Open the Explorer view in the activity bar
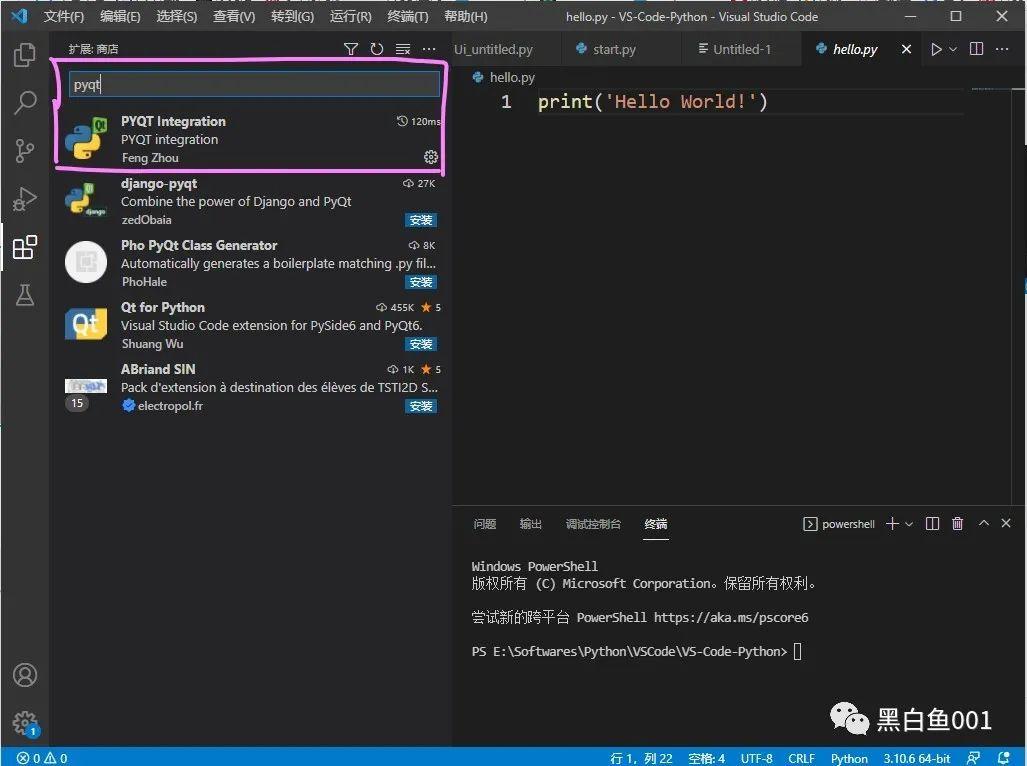 (x=24, y=55)
